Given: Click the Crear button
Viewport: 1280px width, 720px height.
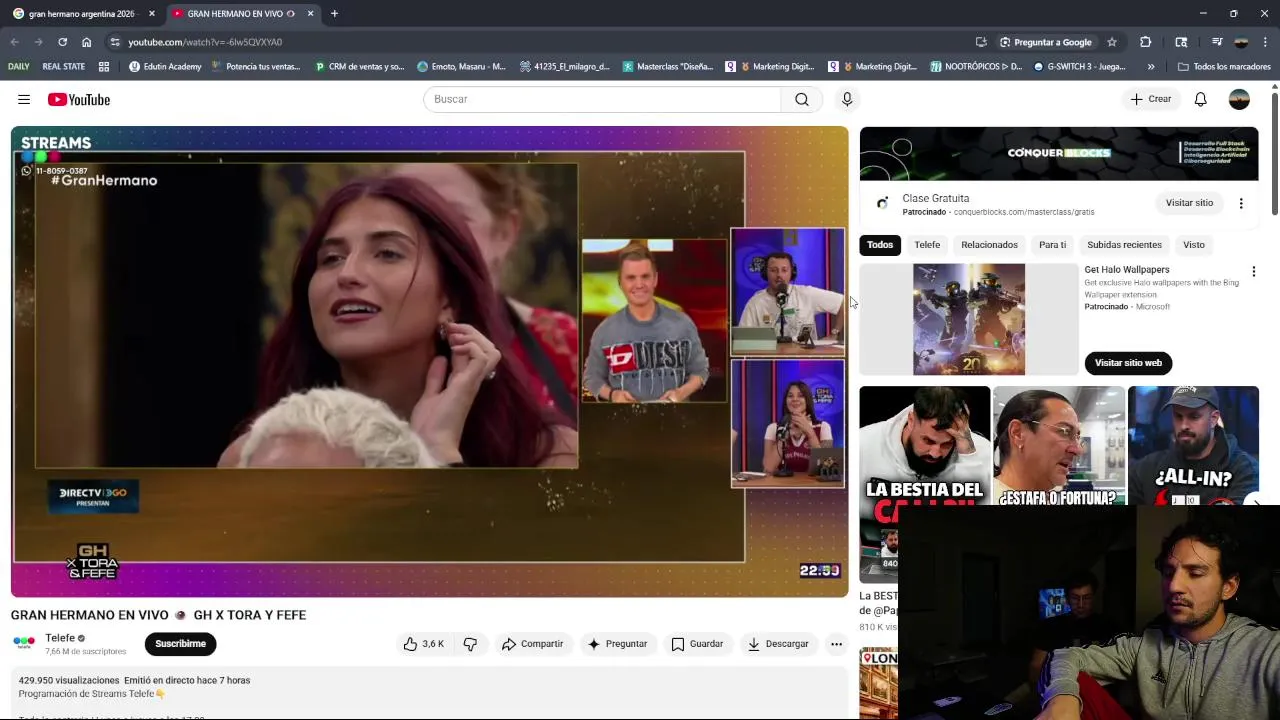Looking at the screenshot, I should [1150, 99].
